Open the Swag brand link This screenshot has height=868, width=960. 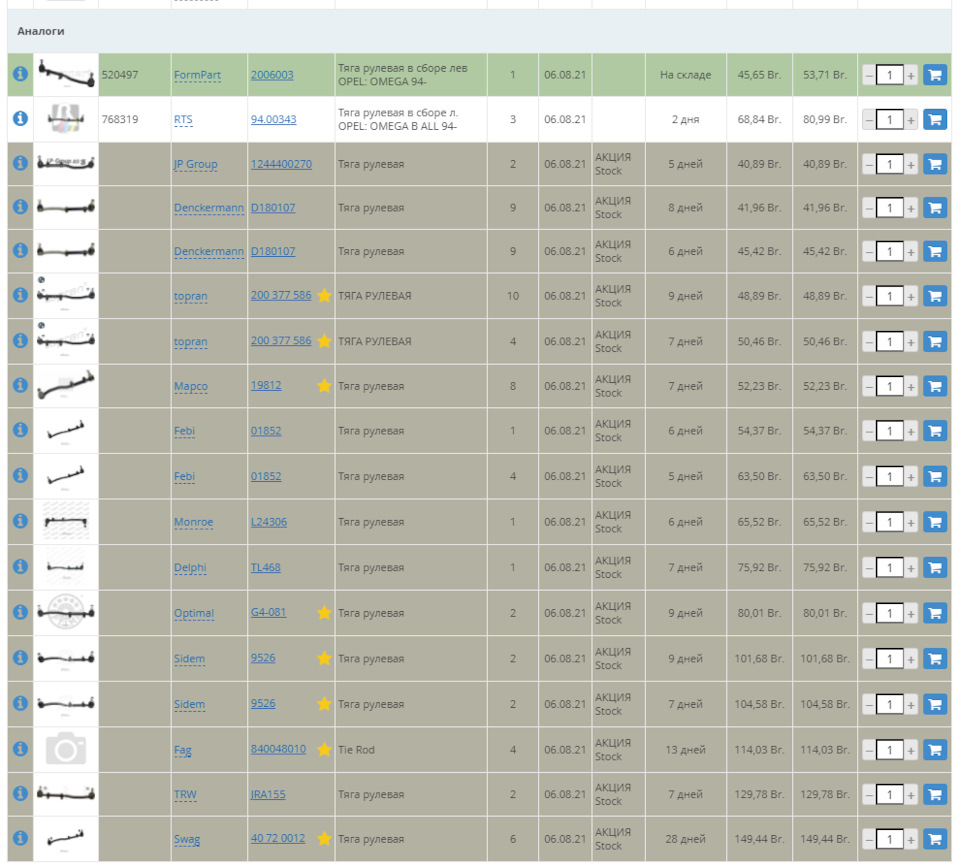(187, 839)
